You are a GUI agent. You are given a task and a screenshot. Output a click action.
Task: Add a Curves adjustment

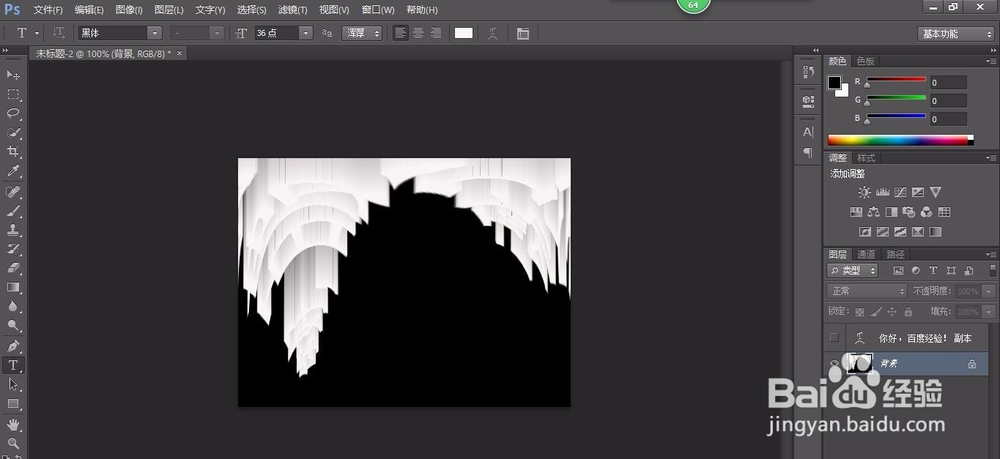click(900, 192)
